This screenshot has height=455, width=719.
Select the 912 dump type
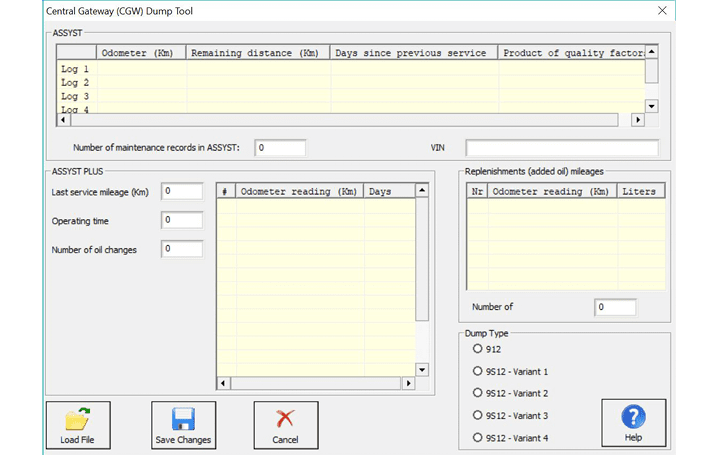478,349
